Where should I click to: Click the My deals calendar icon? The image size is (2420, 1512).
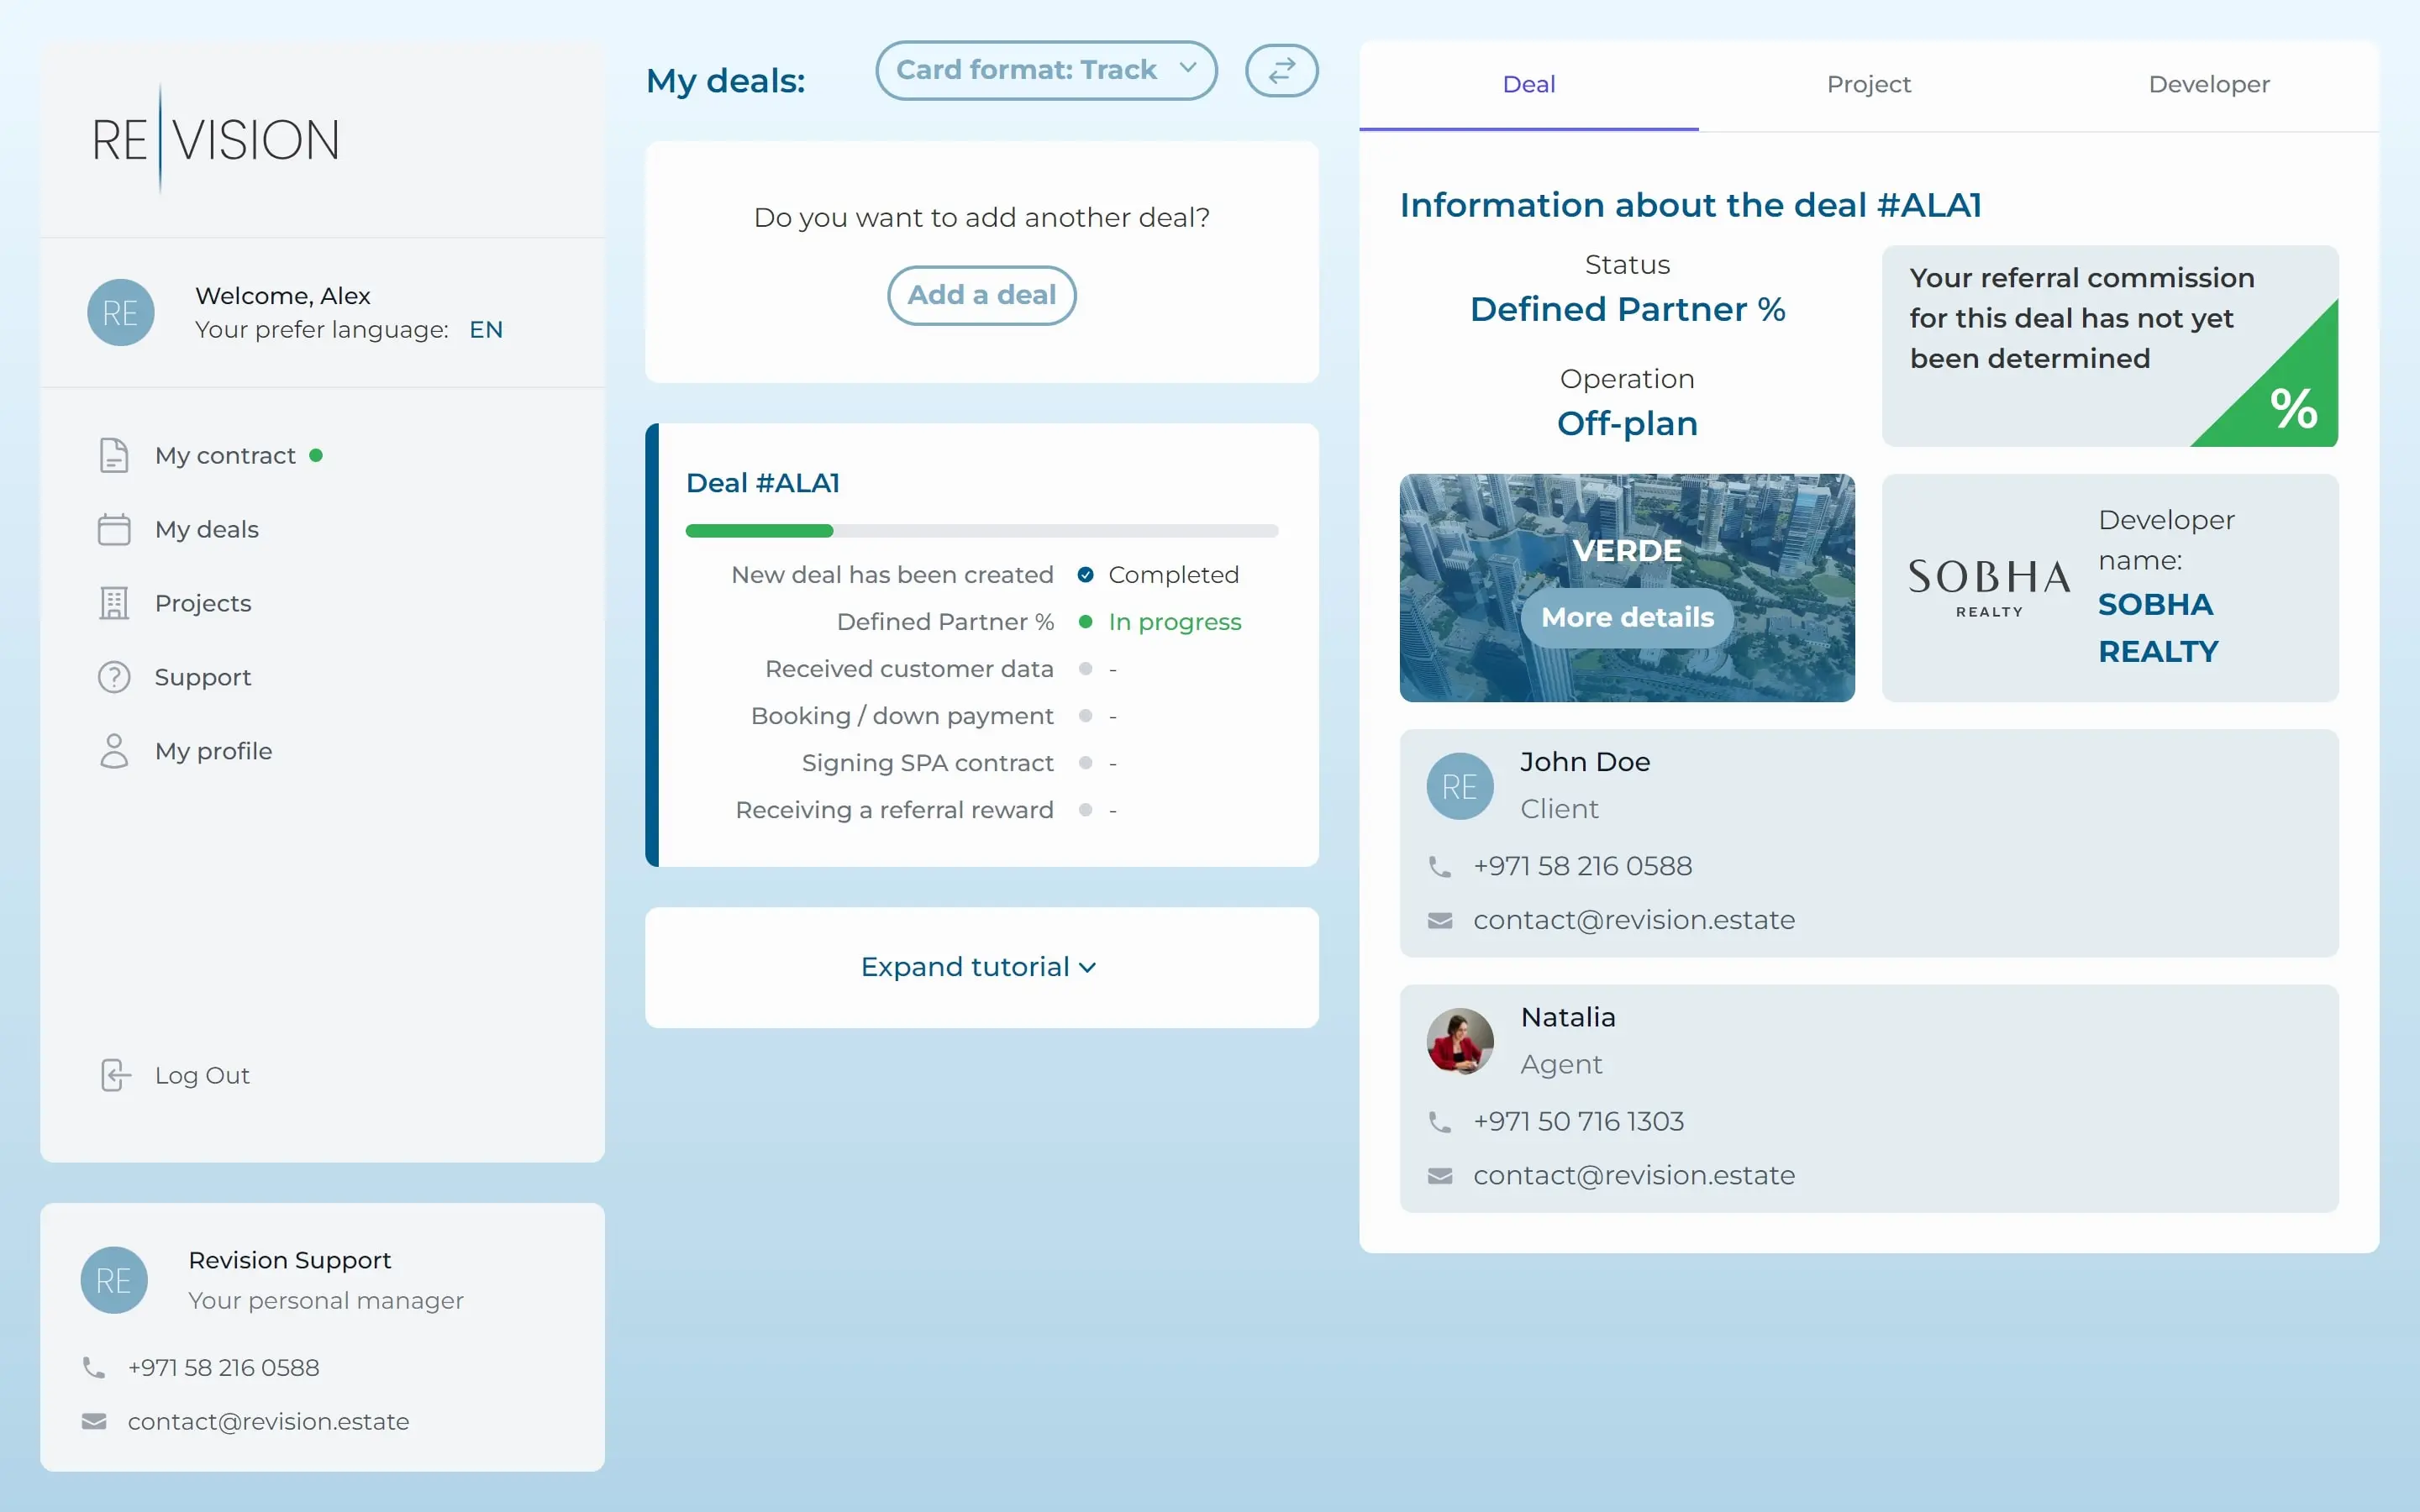(114, 529)
